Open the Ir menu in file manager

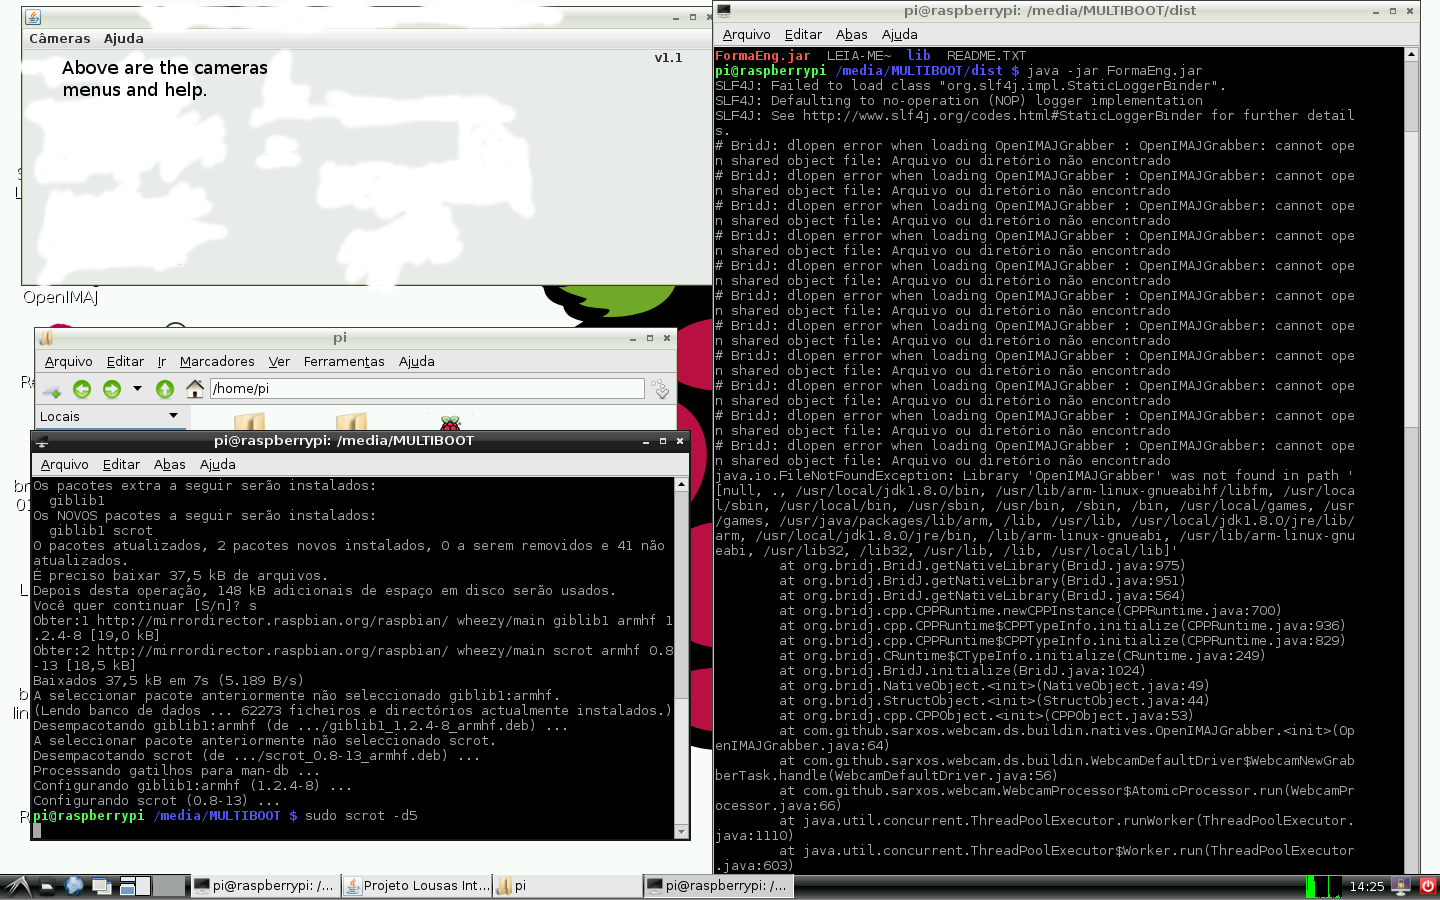[162, 361]
